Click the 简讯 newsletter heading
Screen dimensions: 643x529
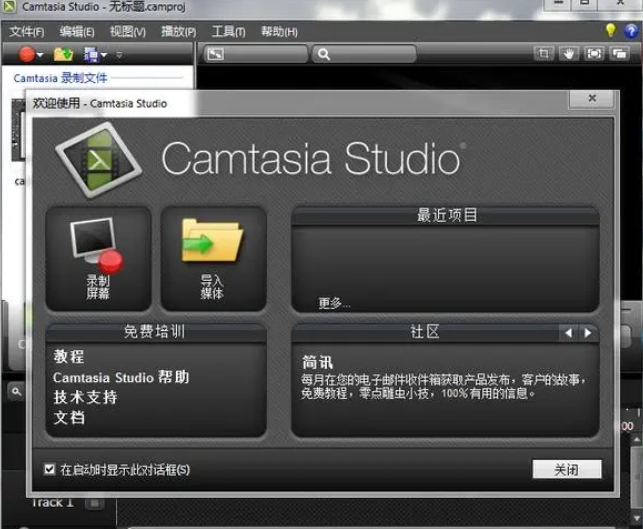coord(317,363)
